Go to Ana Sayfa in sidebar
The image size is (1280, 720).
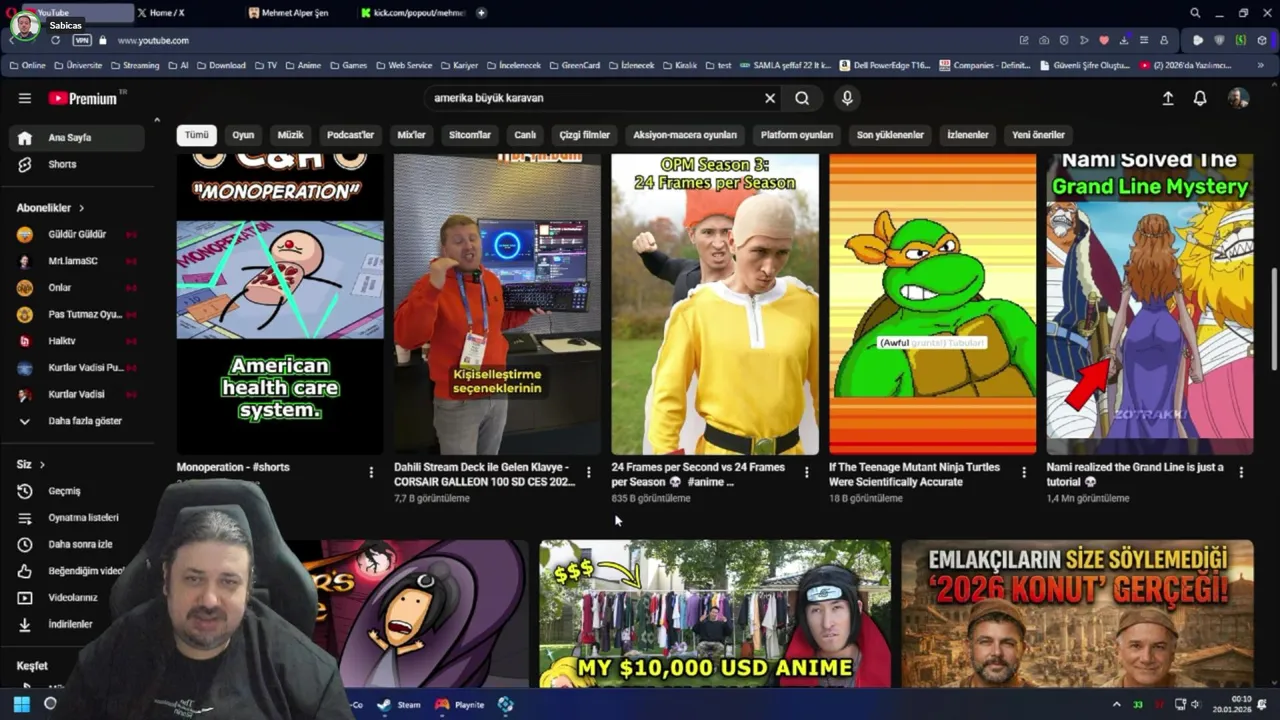[x=78, y=137]
